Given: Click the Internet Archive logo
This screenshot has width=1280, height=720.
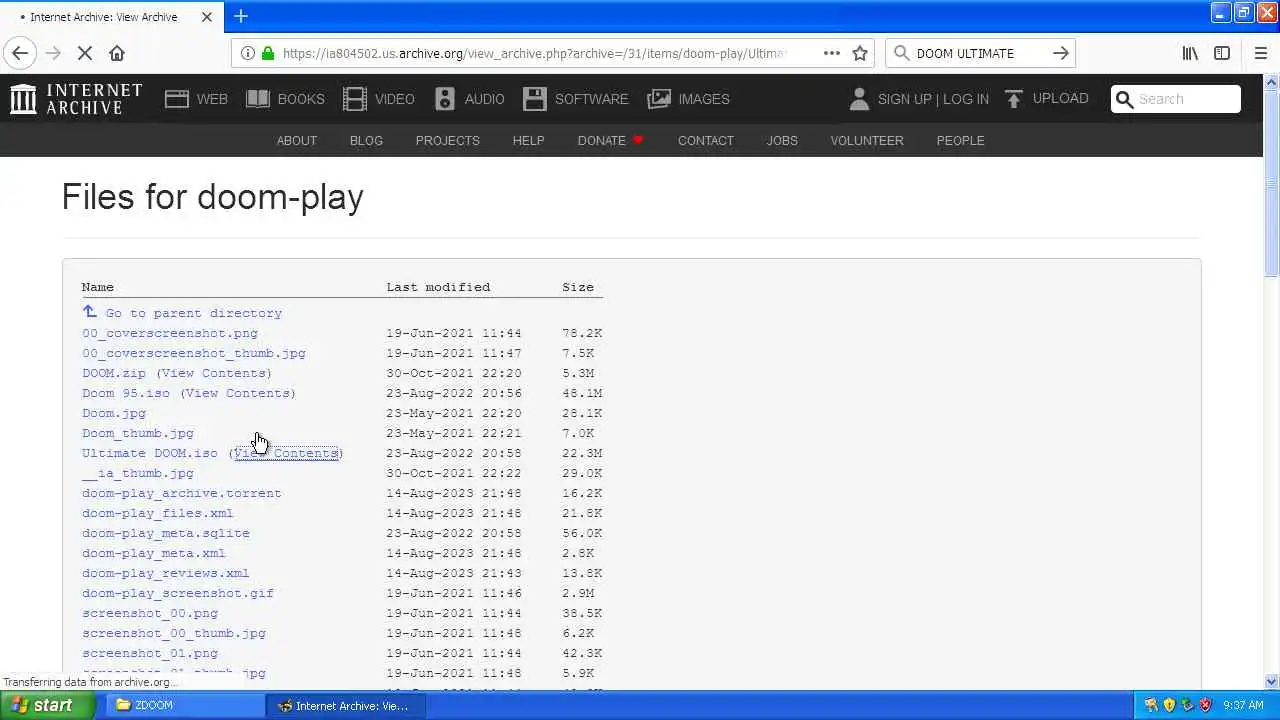Looking at the screenshot, I should (x=76, y=98).
